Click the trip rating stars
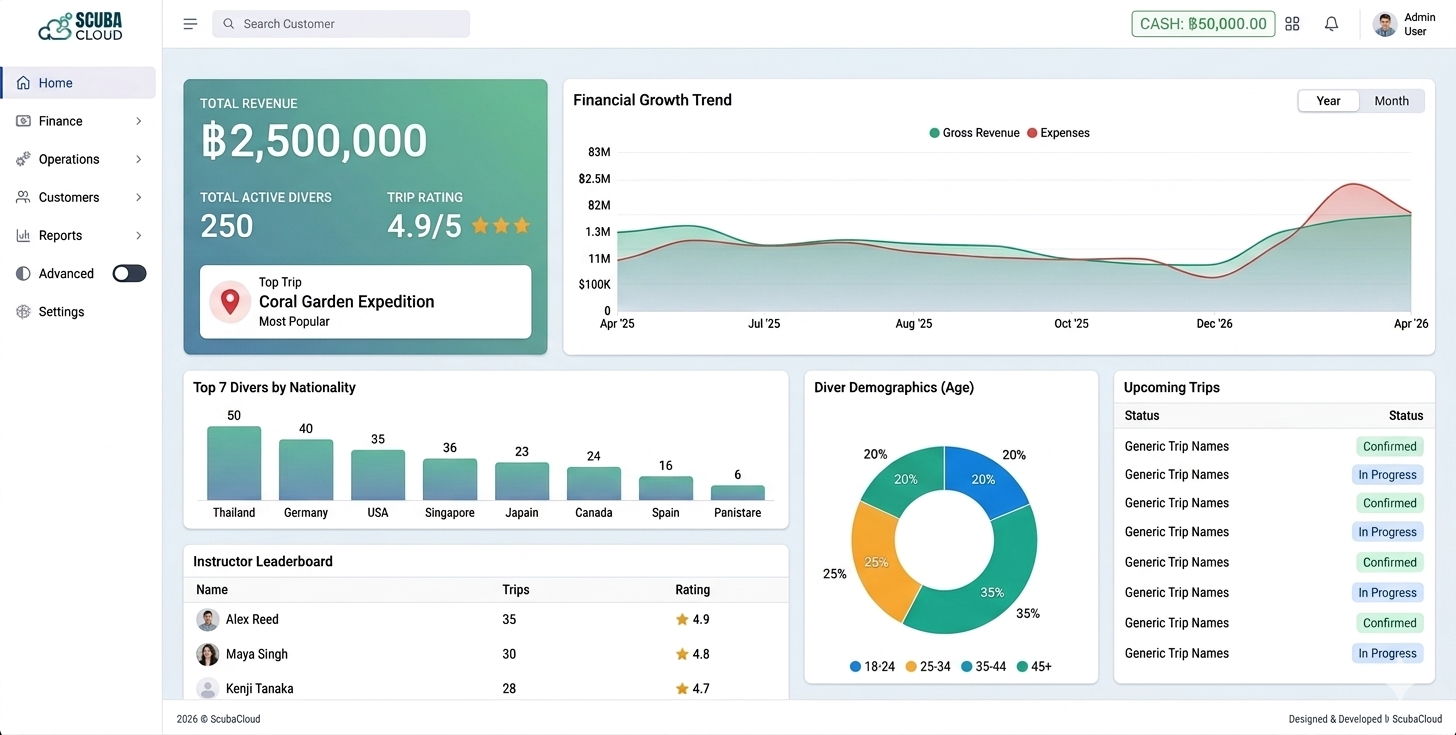This screenshot has width=1456, height=735. point(501,226)
